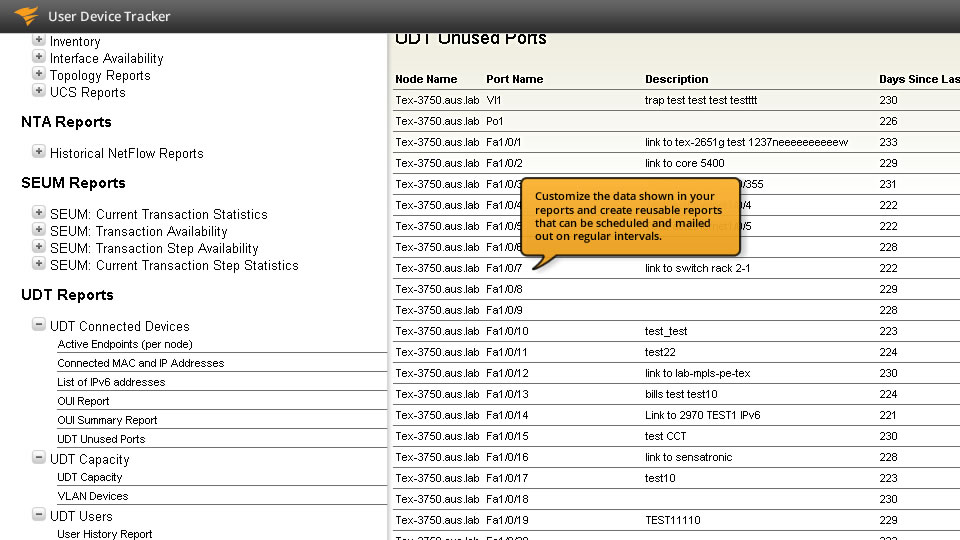Expand the UCS Reports group
The width and height of the screenshot is (960, 540).
pyautogui.click(x=39, y=91)
